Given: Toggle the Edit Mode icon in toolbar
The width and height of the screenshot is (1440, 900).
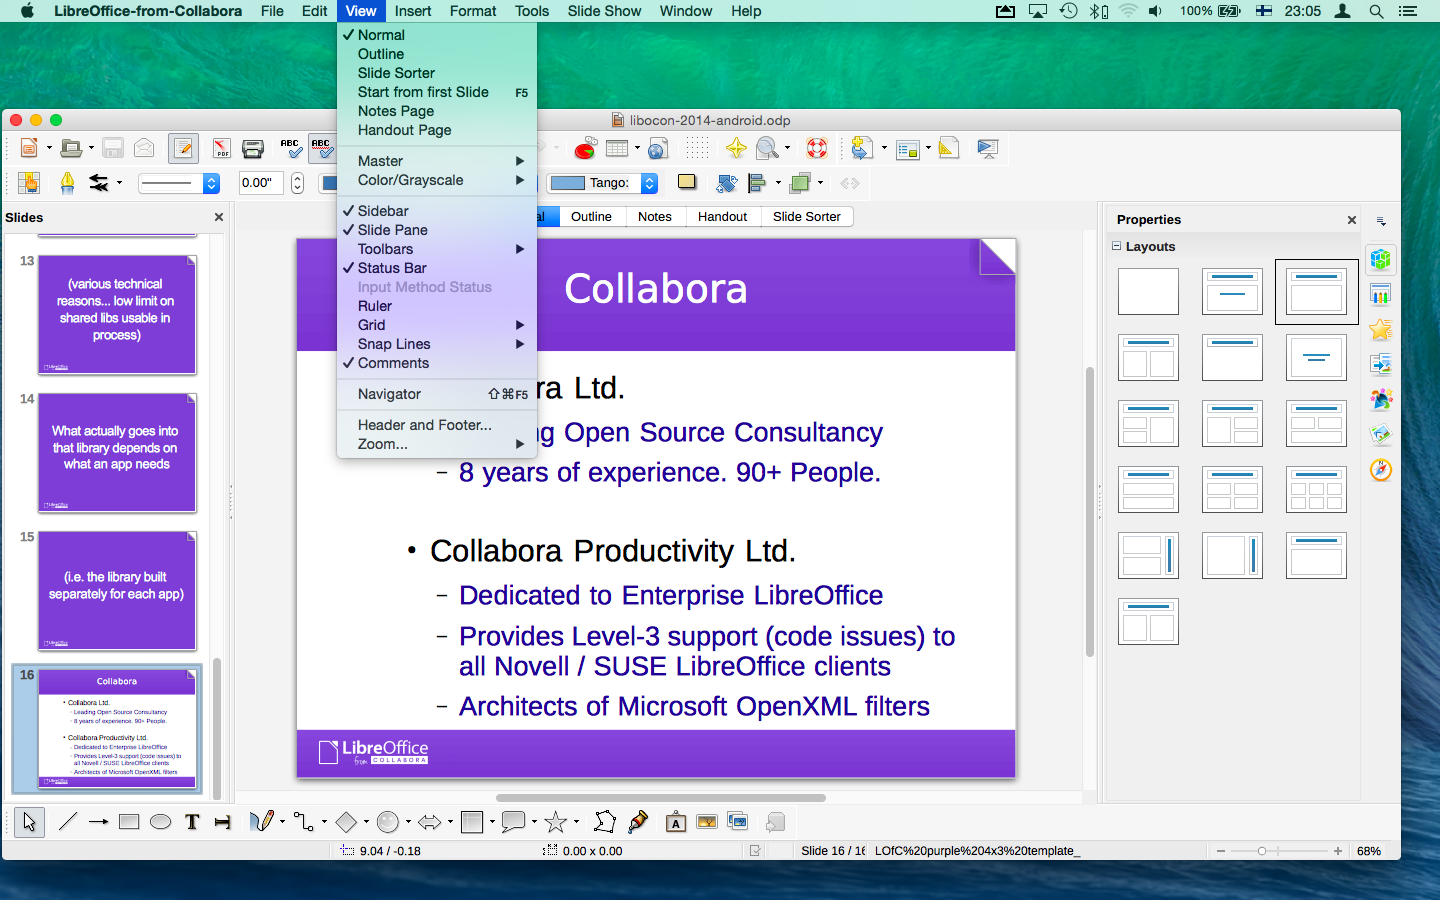Looking at the screenshot, I should [183, 149].
